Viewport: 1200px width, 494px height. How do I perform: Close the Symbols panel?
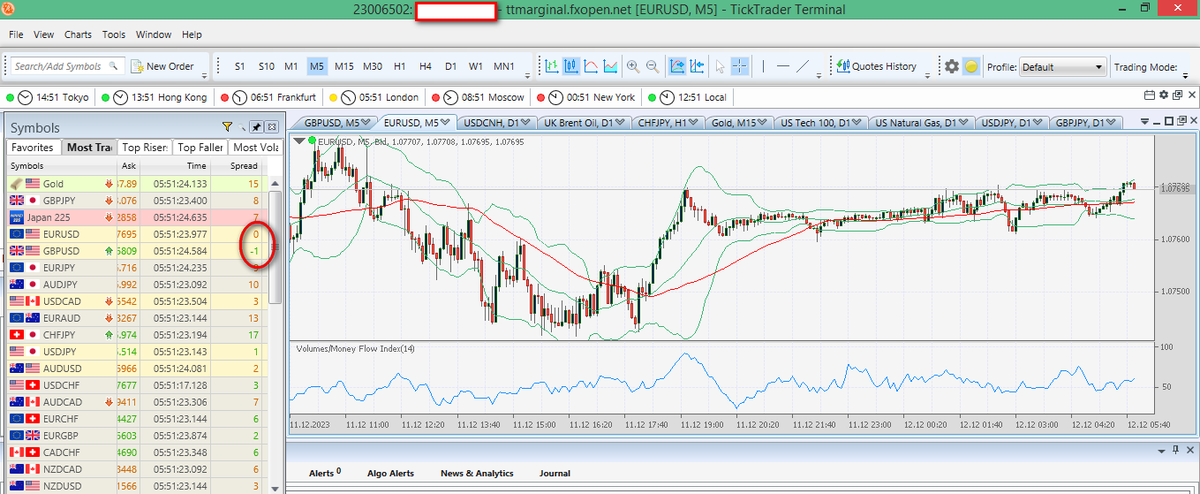[x=271, y=127]
